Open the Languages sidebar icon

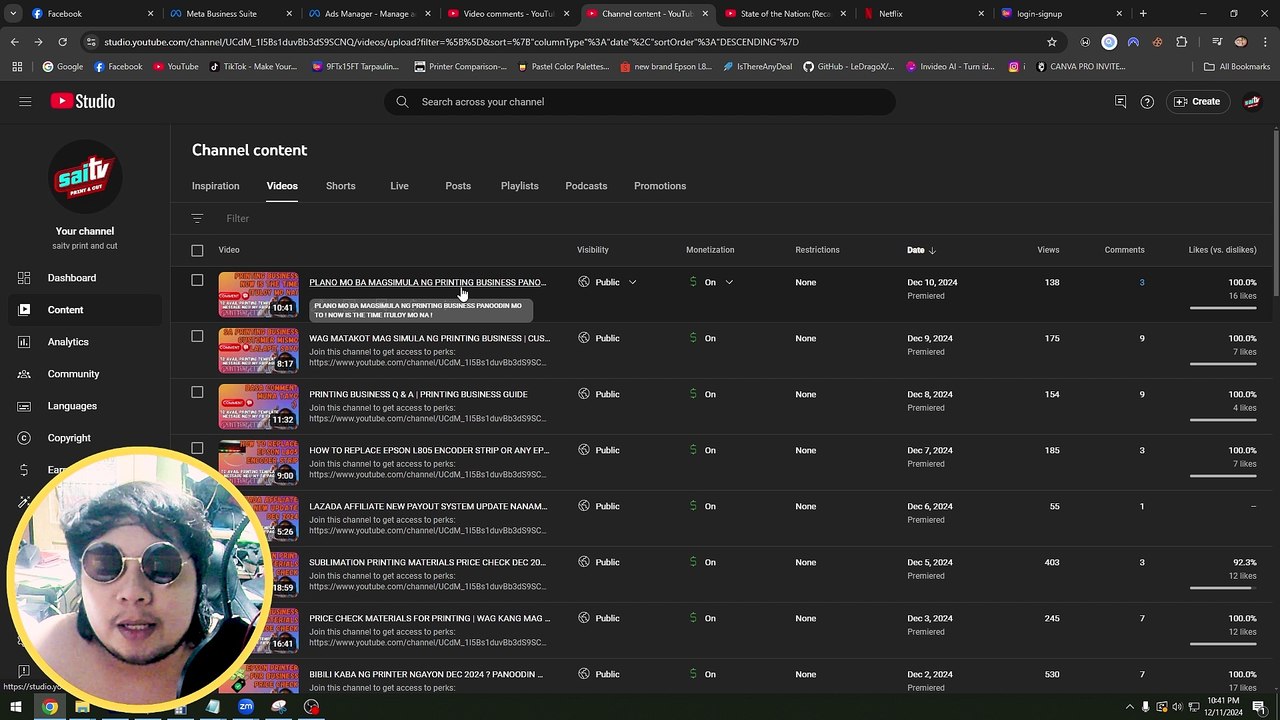tap(24, 406)
